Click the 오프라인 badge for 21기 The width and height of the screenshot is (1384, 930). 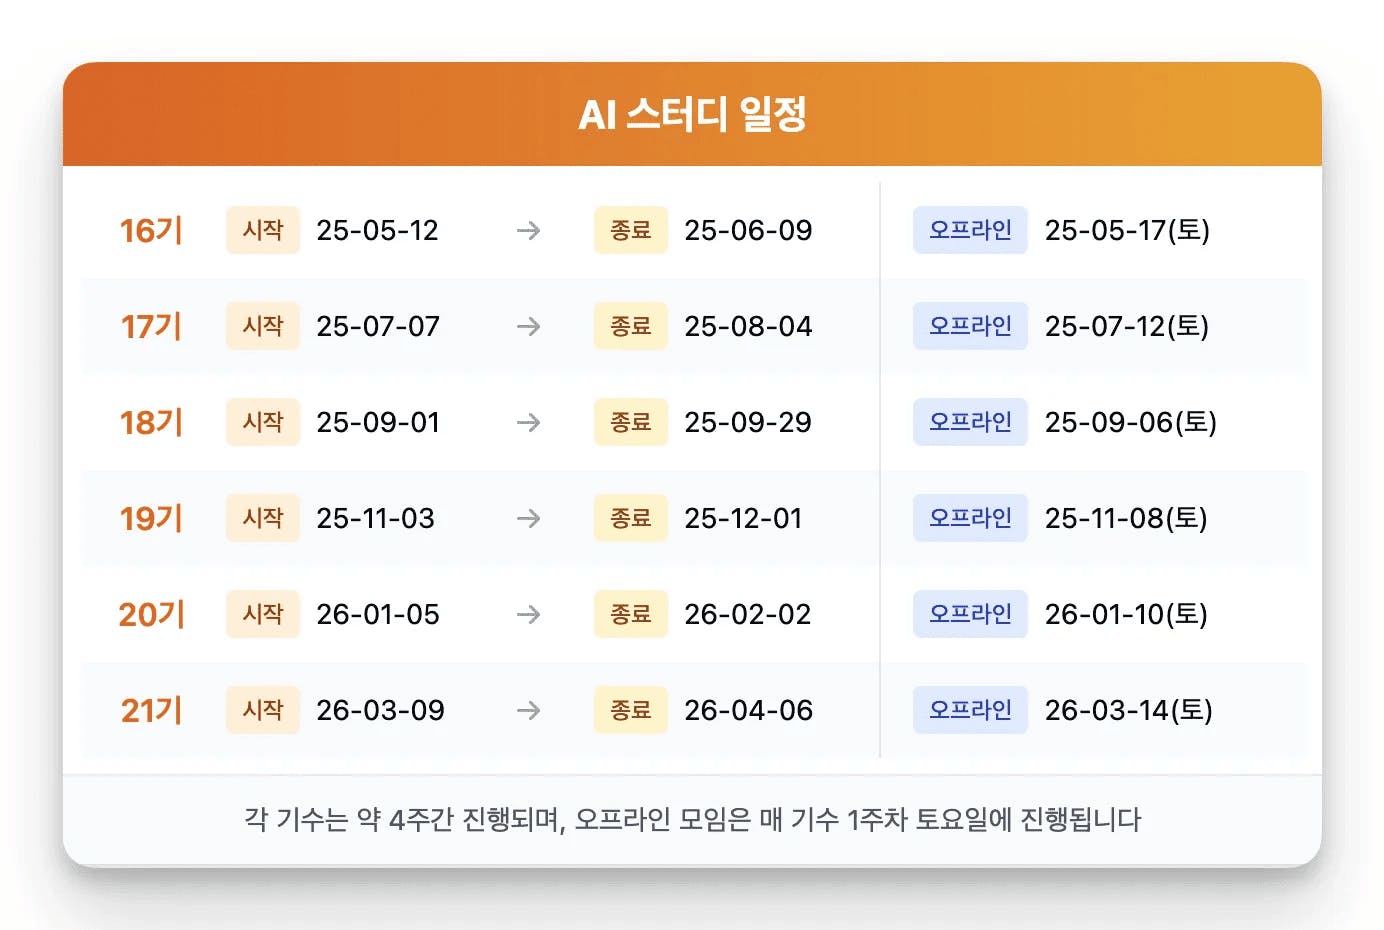coord(970,711)
